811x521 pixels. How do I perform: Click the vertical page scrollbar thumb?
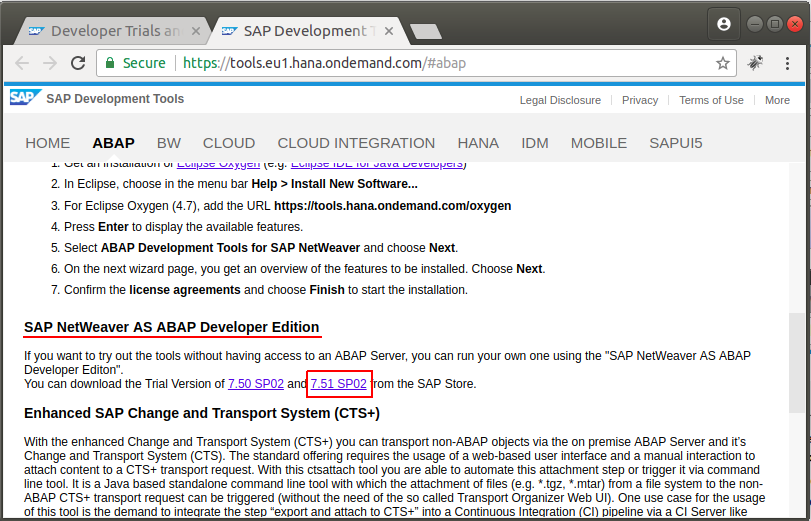797,363
